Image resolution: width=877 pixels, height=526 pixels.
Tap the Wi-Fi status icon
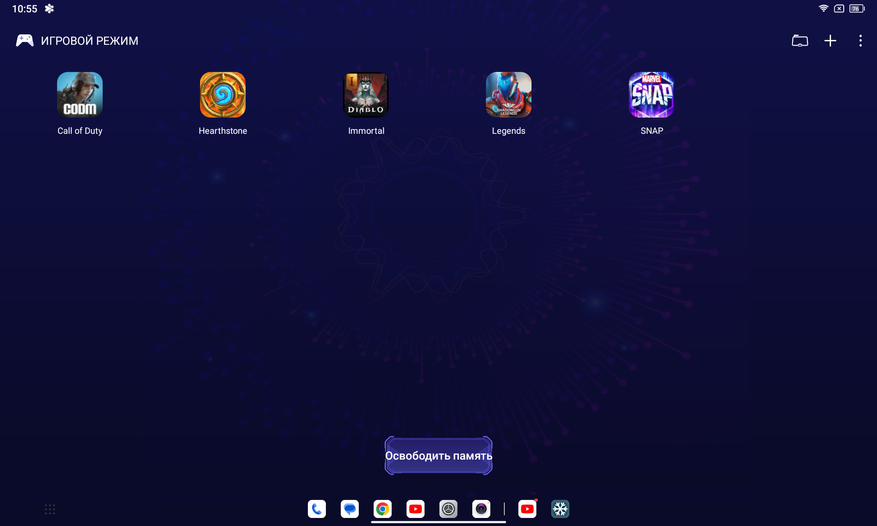(823, 8)
